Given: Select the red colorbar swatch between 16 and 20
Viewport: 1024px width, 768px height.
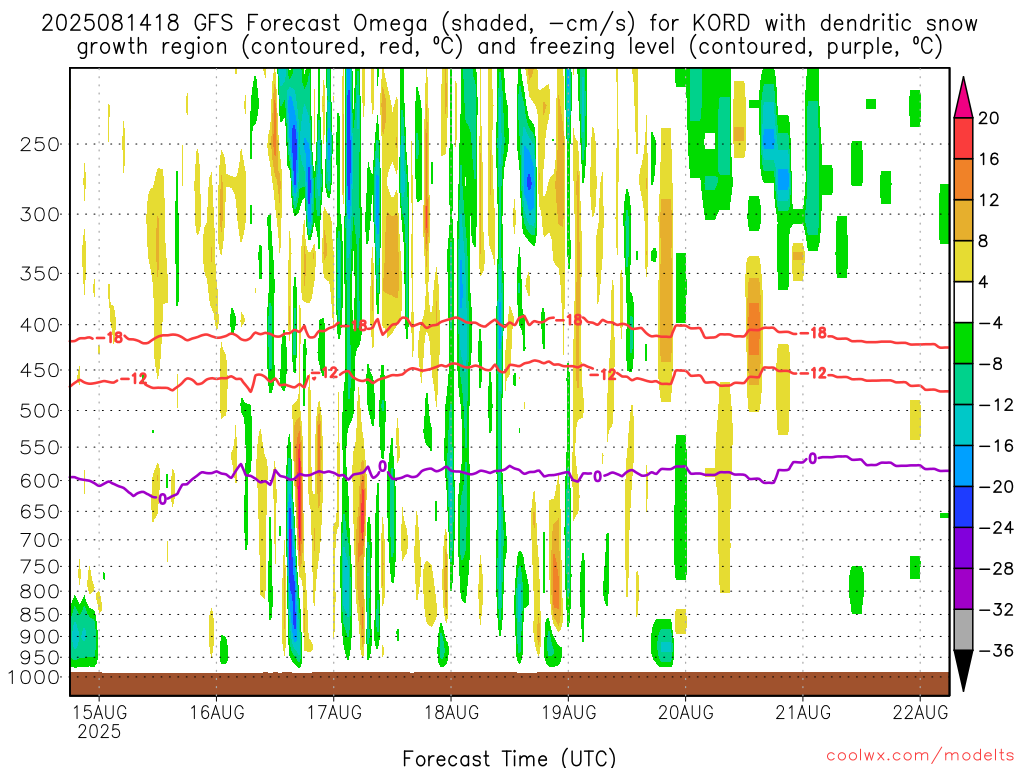Looking at the screenshot, I should pos(963,138).
